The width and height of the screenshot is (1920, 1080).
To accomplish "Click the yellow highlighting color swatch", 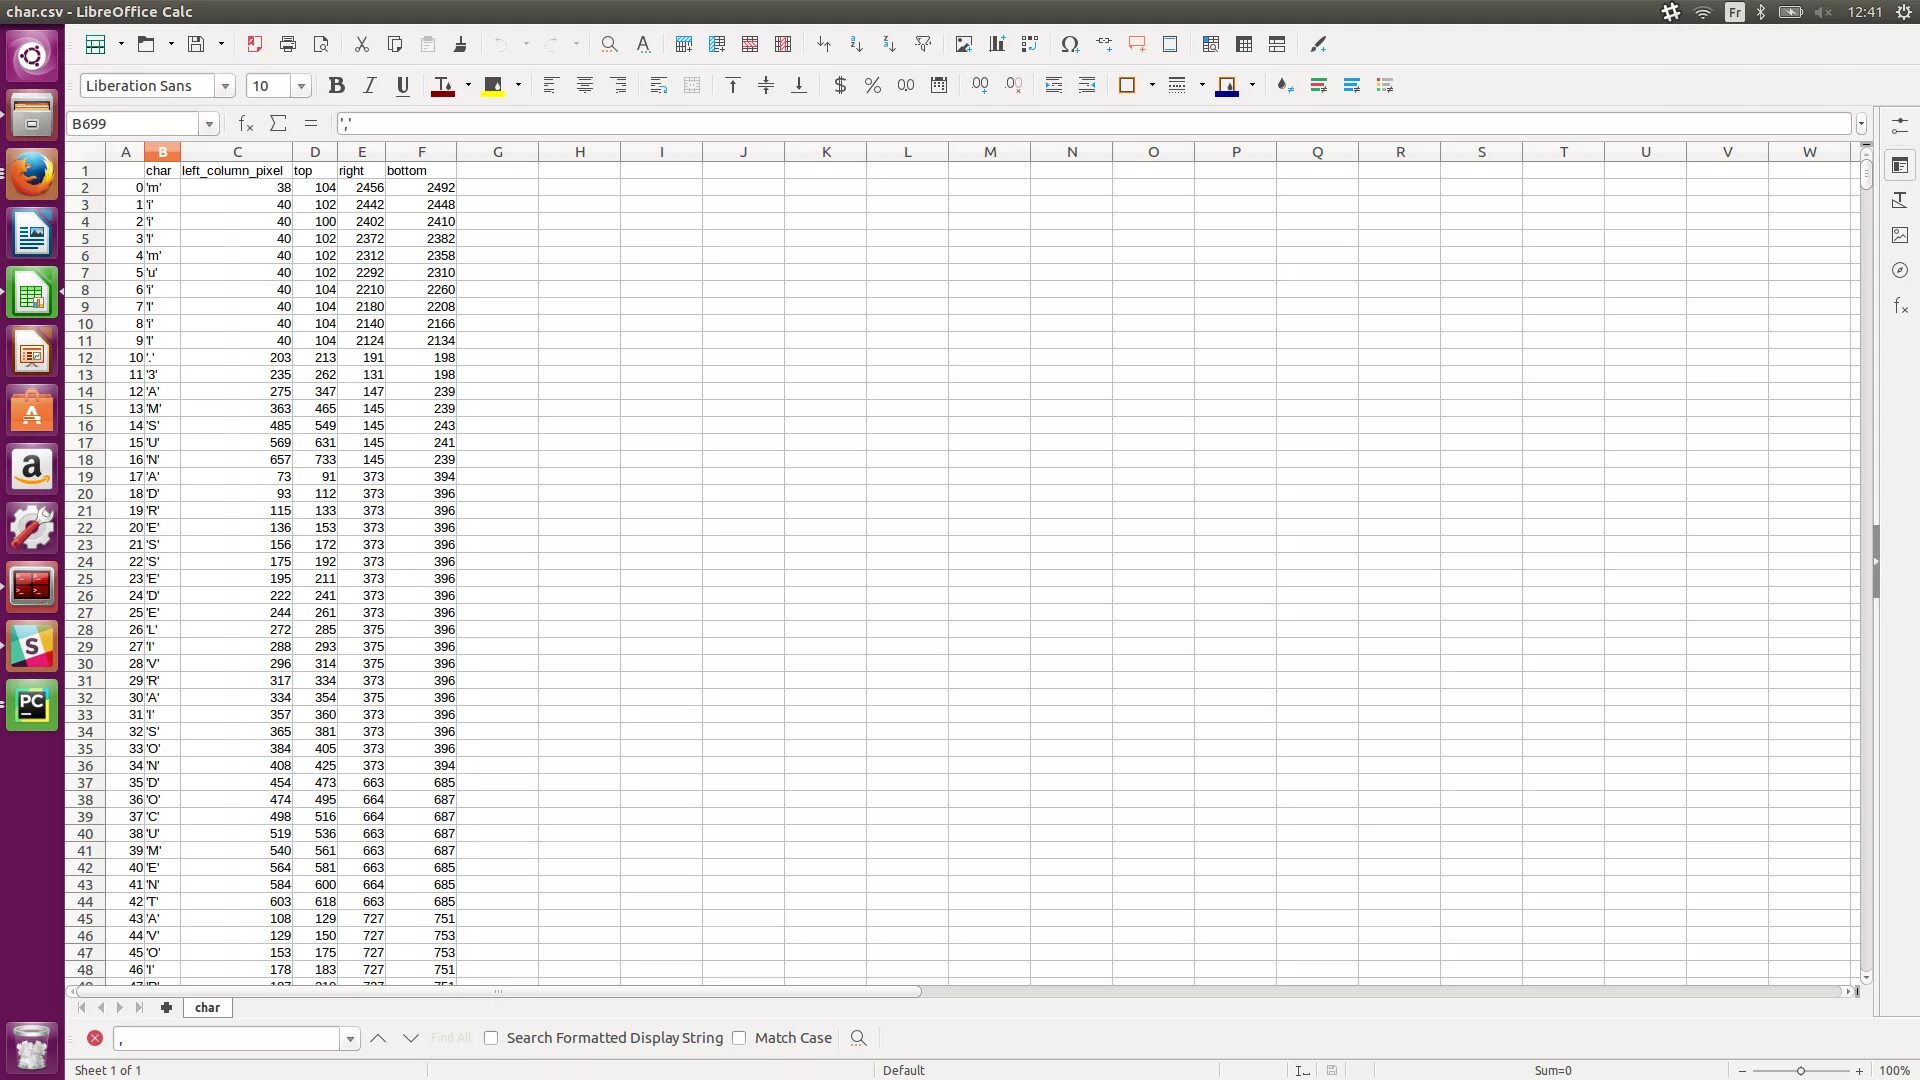I will [492, 85].
